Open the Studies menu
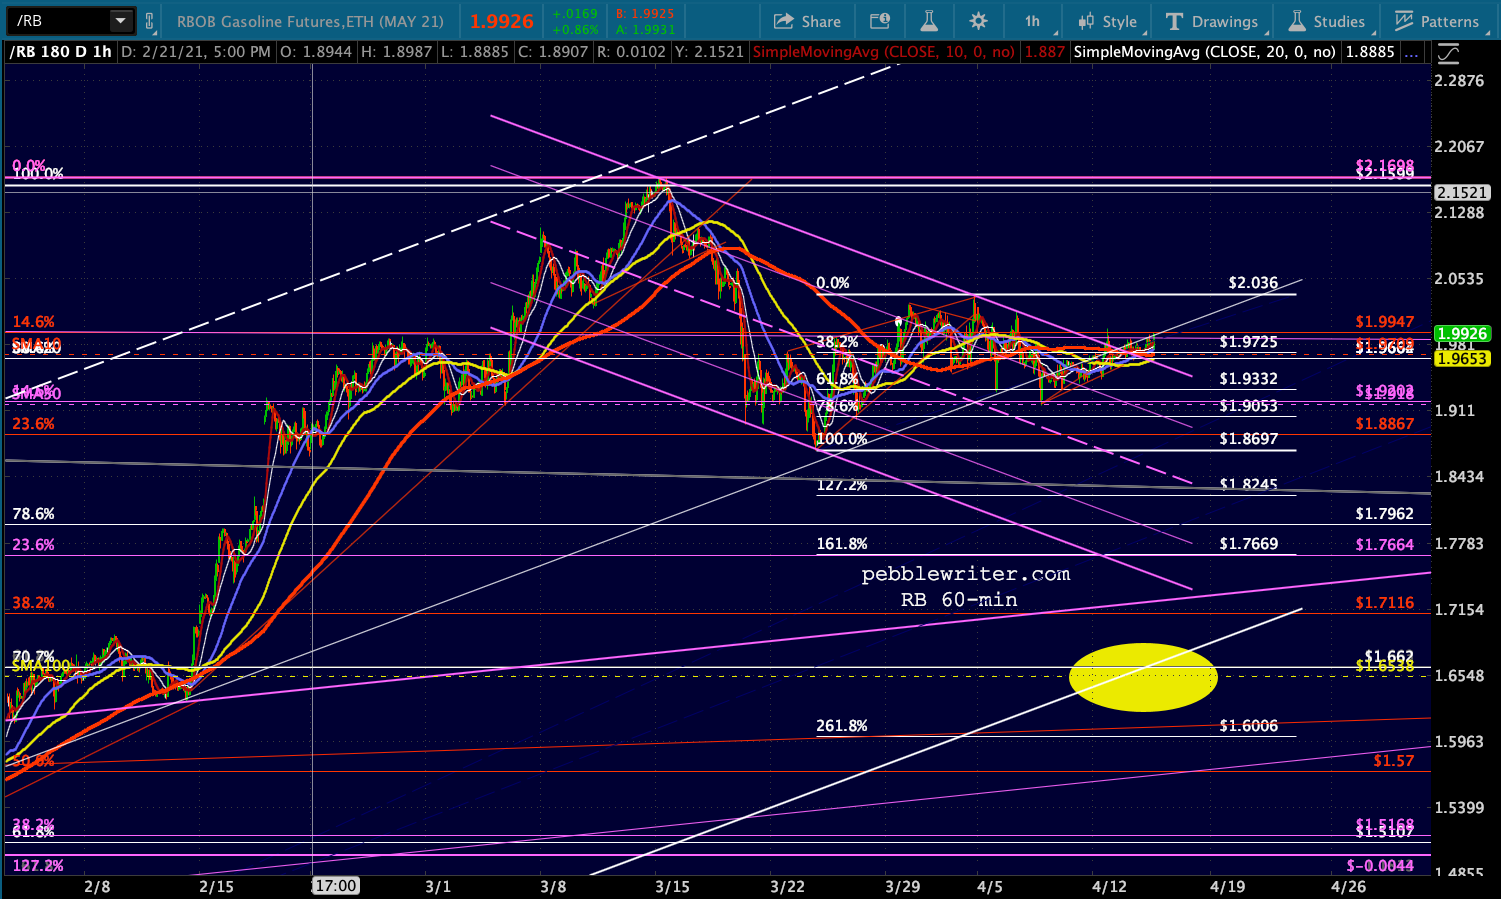Screen dimensions: 1501x899 pos(1327,21)
